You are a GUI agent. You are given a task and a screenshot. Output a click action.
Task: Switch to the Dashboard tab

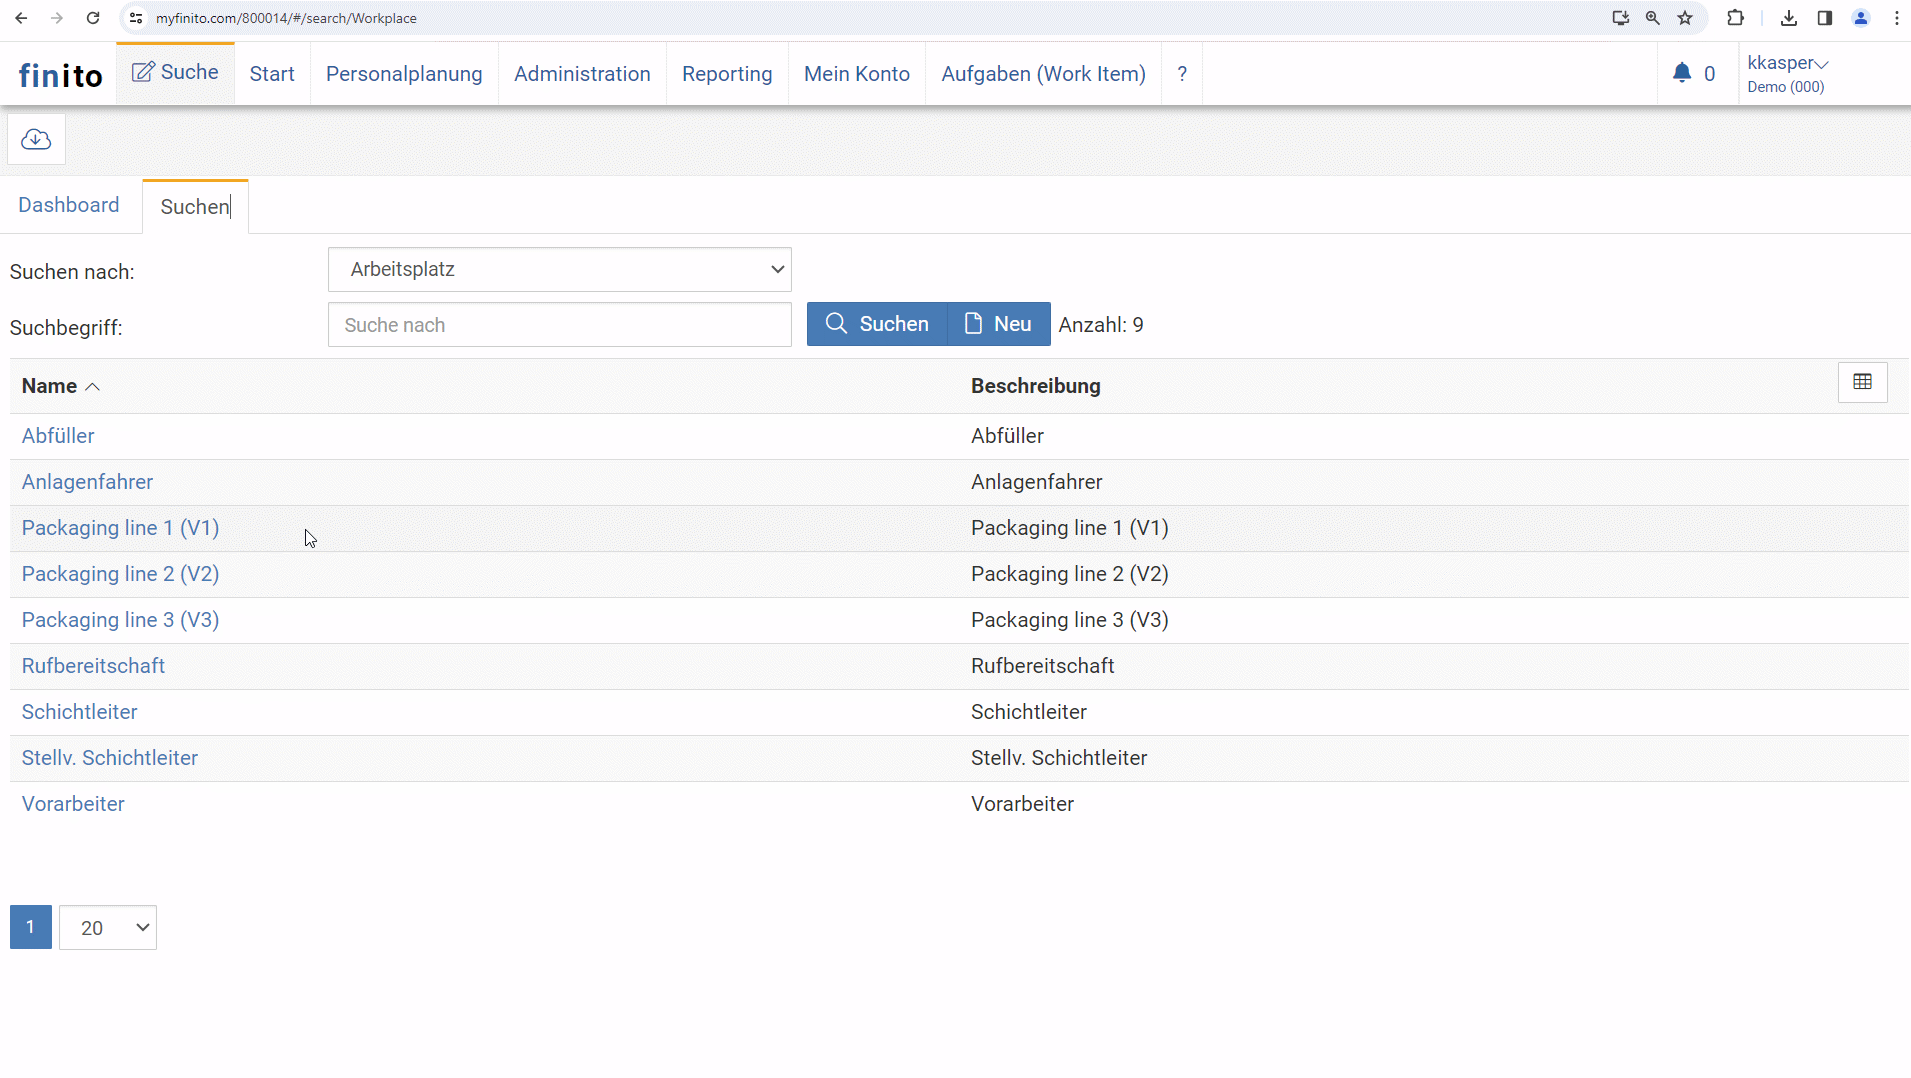coord(69,205)
